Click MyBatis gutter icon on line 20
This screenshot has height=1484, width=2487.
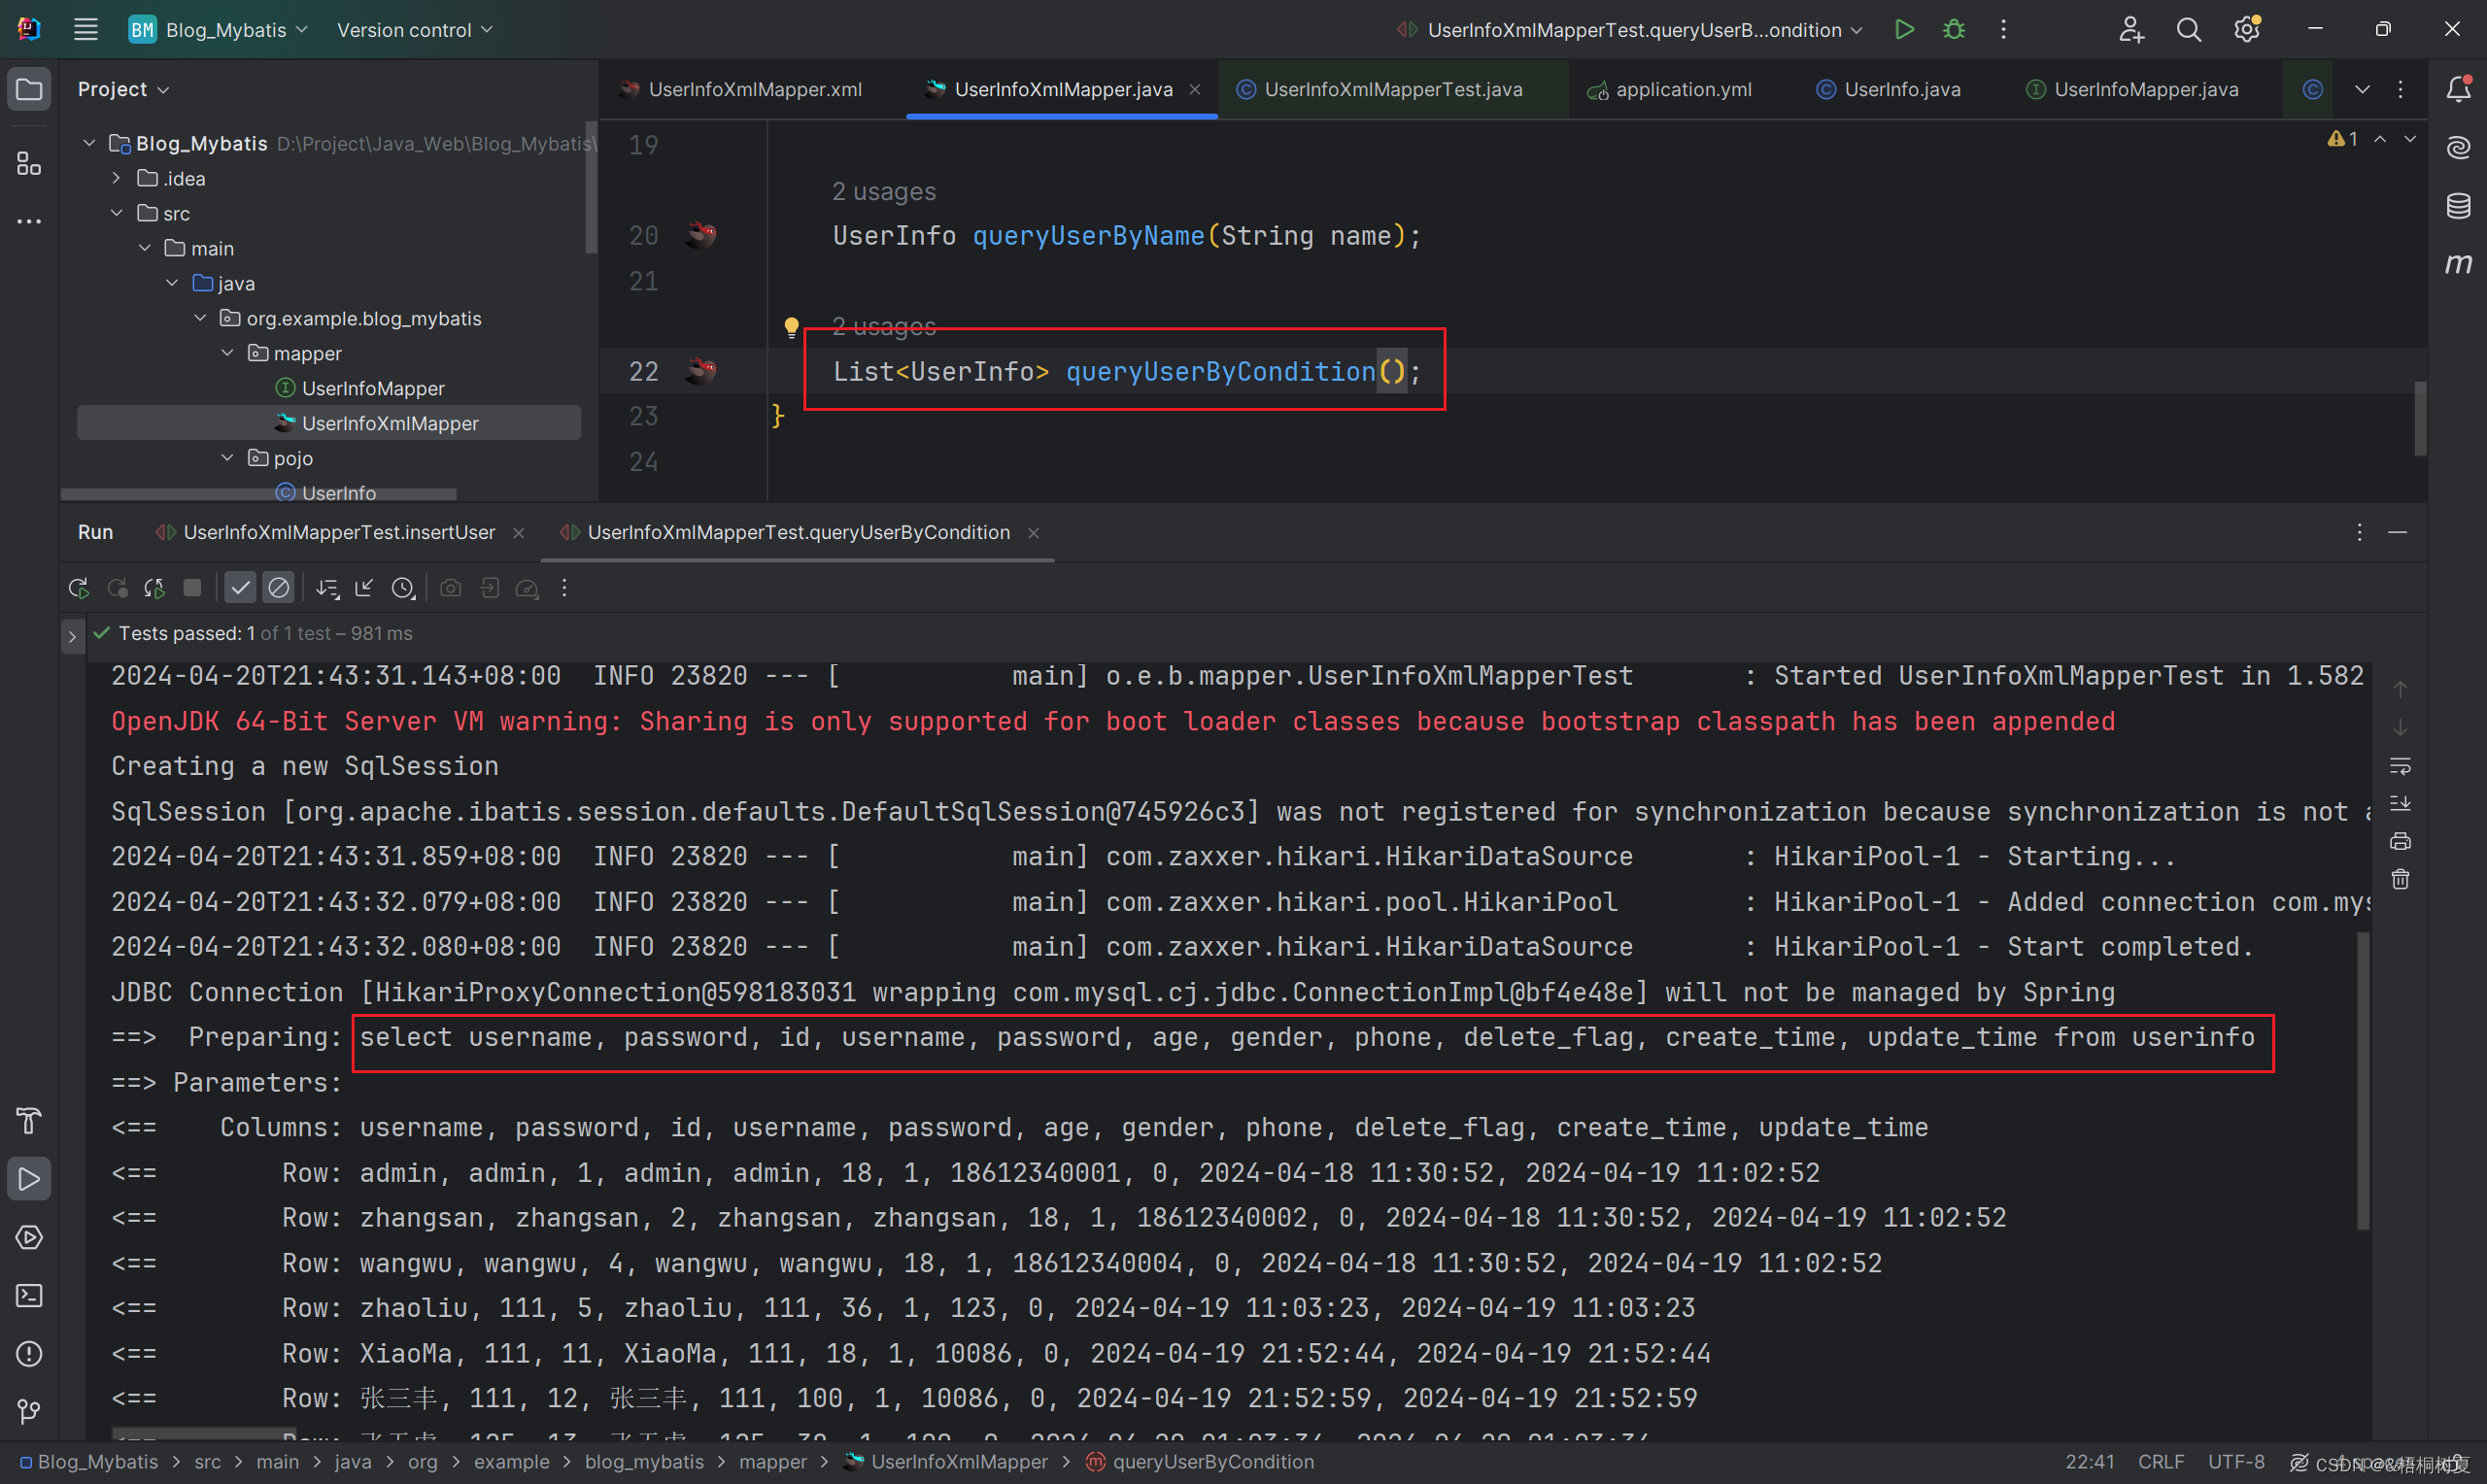(701, 235)
